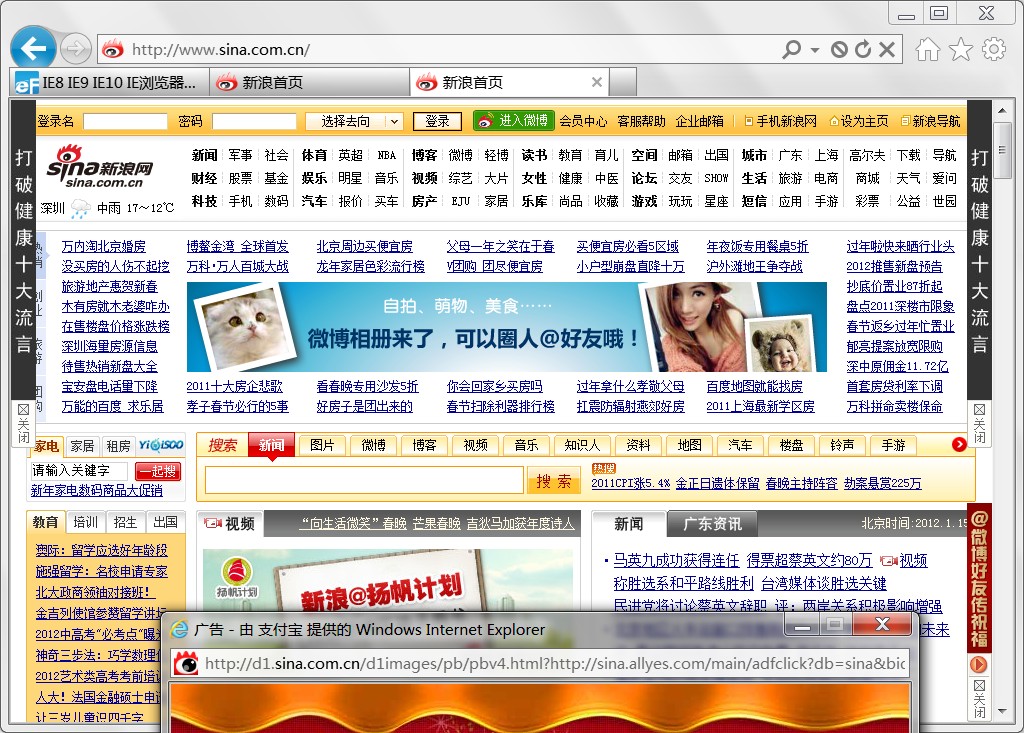Go back using the browser back arrow
This screenshot has height=733, width=1024.
[33, 48]
